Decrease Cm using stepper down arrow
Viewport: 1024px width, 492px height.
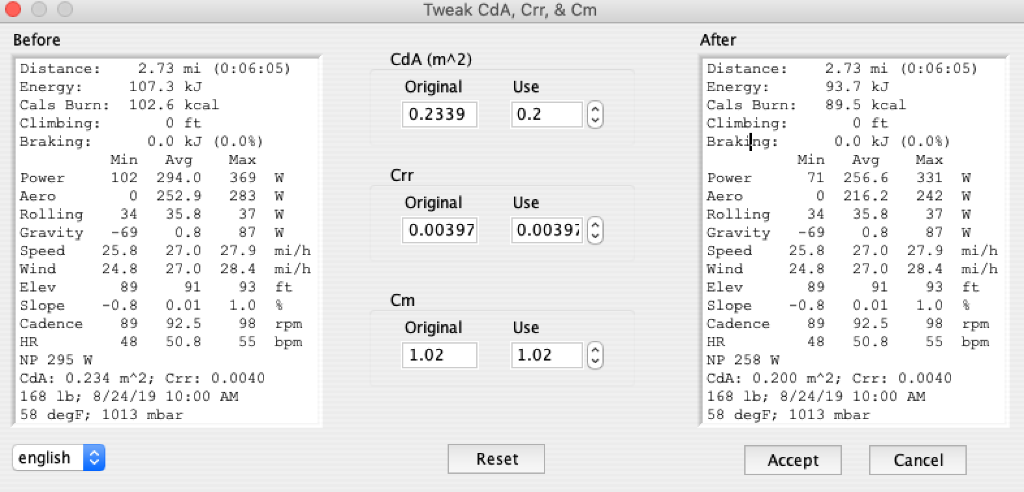pyautogui.click(x=594, y=361)
